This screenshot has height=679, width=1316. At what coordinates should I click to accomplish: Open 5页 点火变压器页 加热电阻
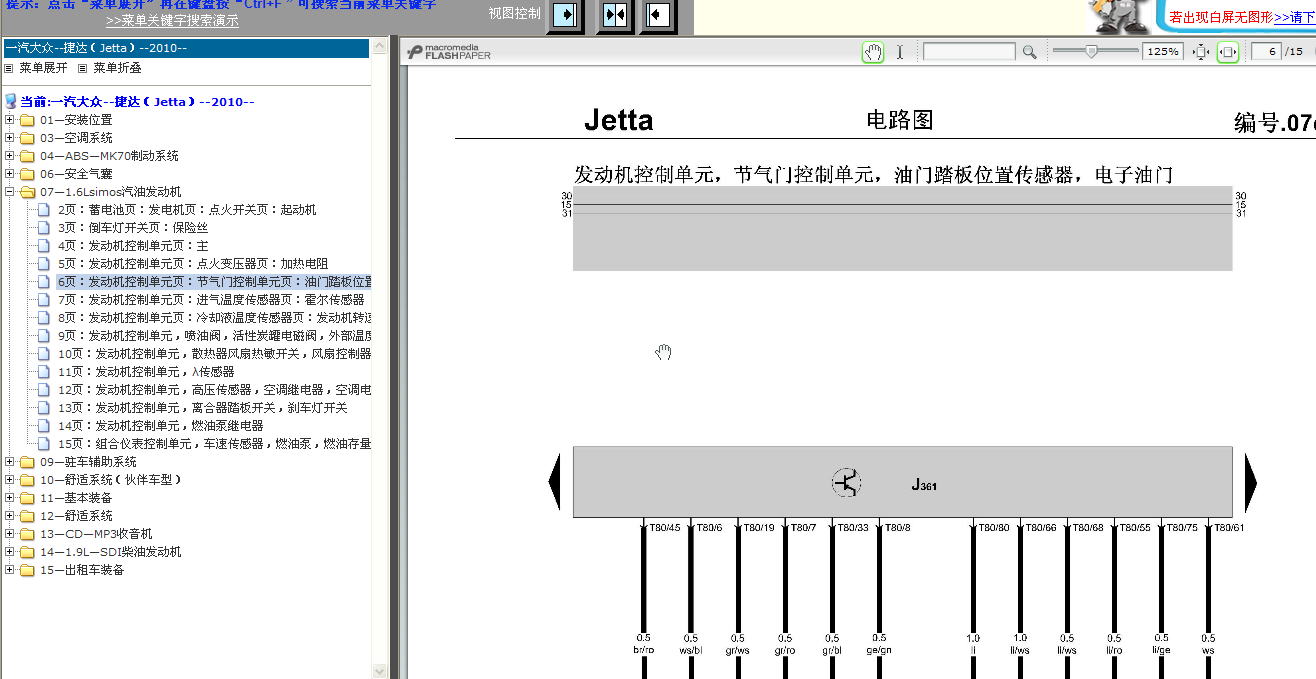[193, 264]
